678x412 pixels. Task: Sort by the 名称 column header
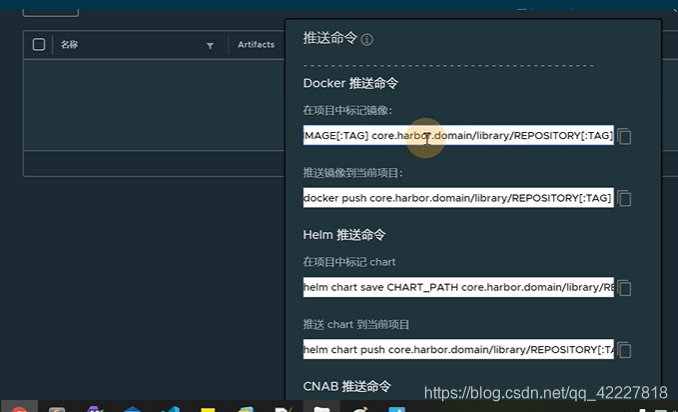pos(69,44)
